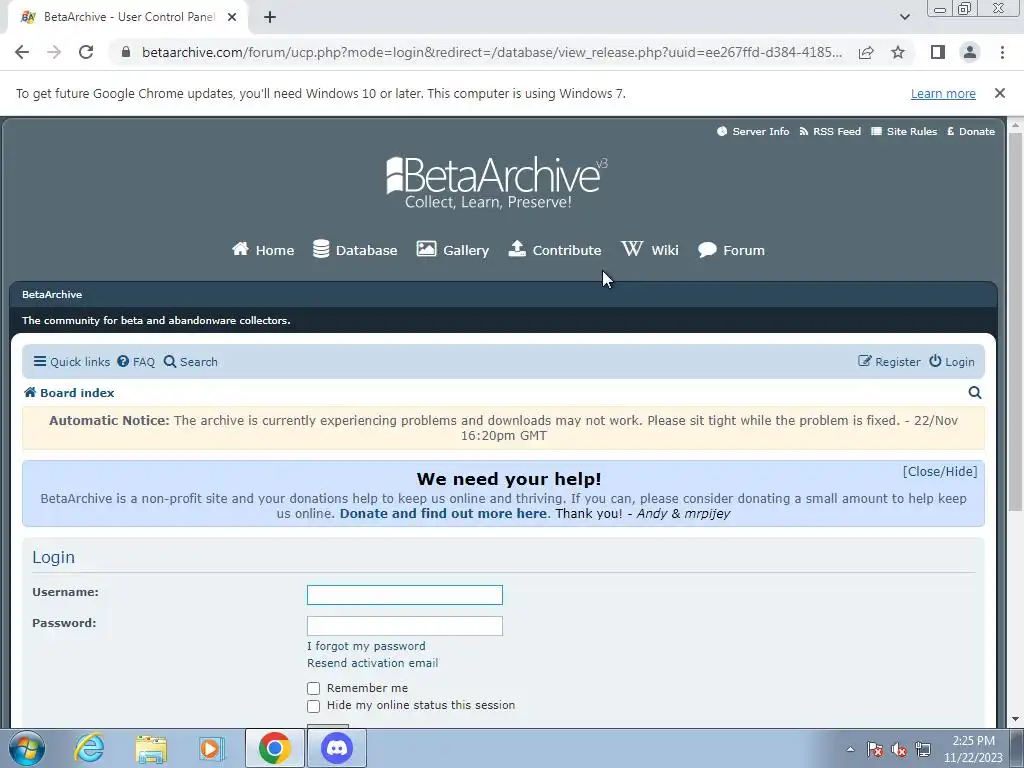Expand the tab search chevron
Screen dimensions: 1024x768
[904, 17]
